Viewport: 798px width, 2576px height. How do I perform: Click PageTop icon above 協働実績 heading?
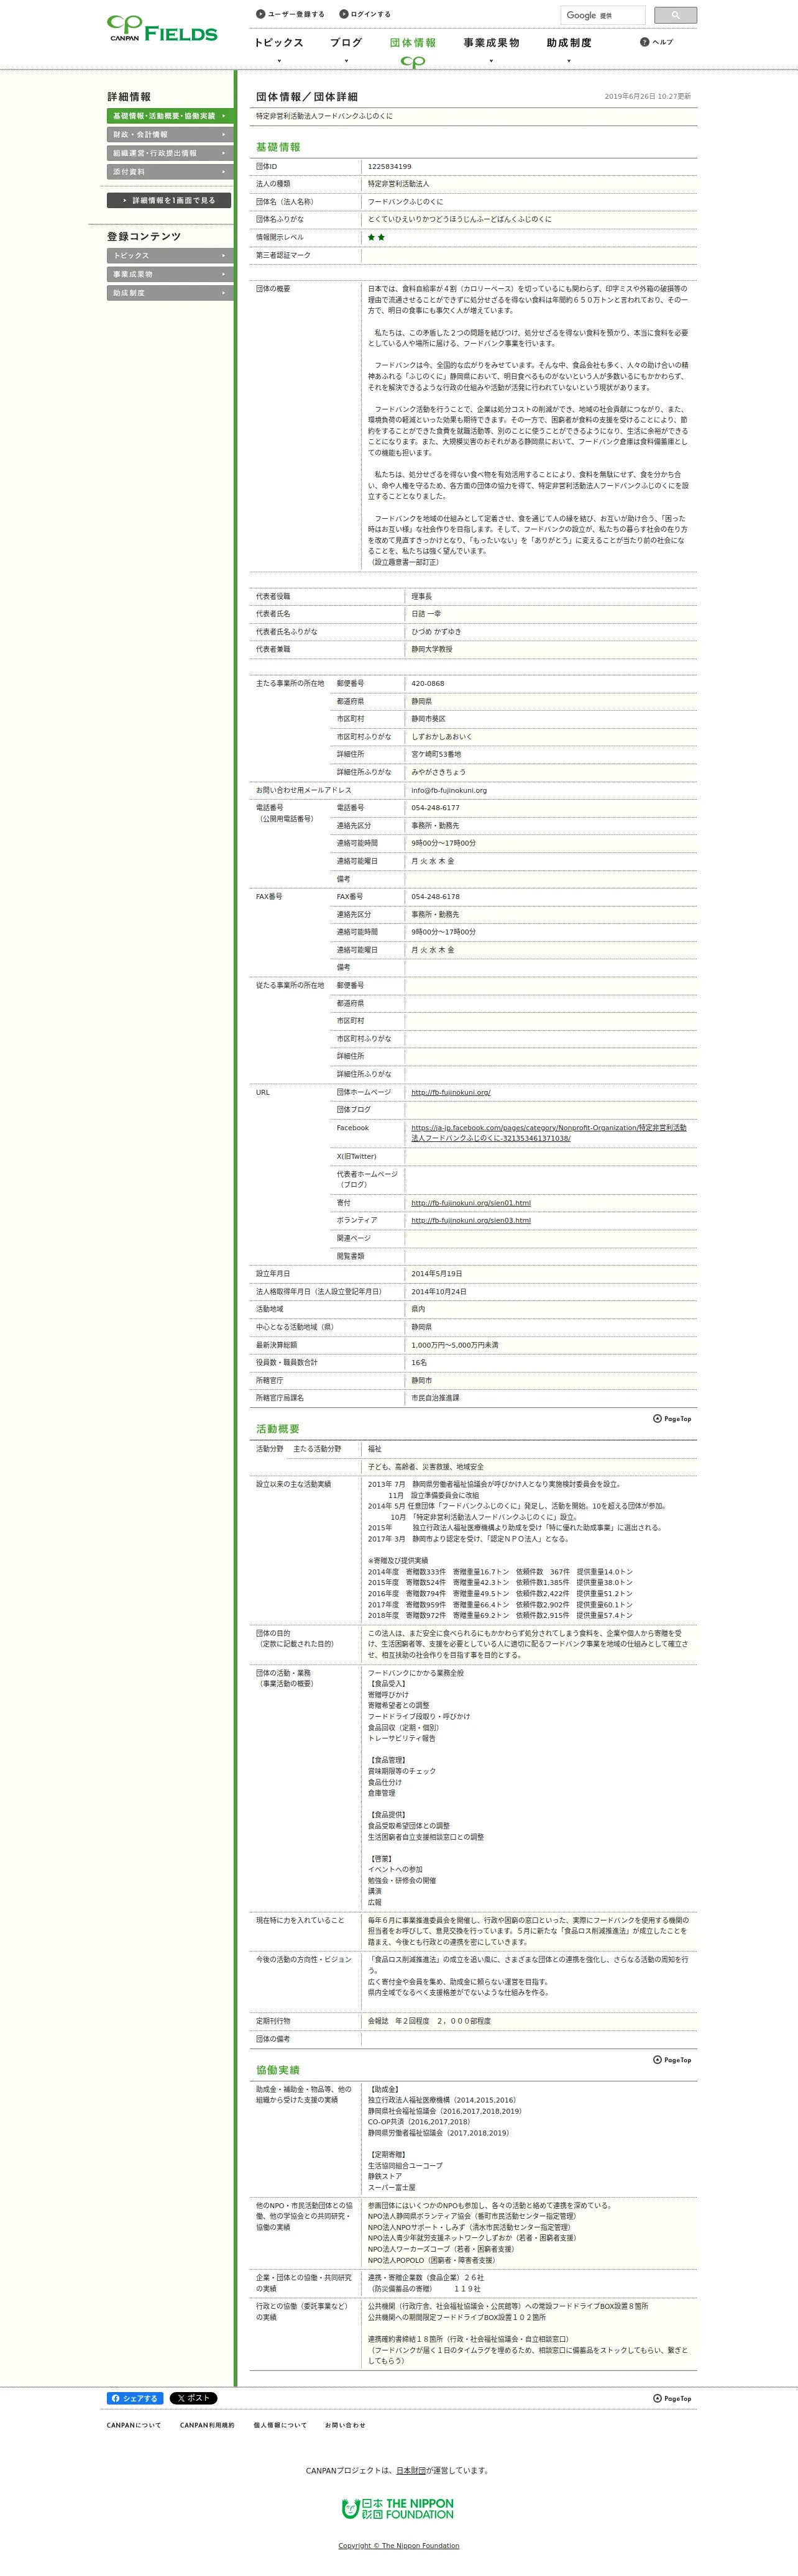[x=672, y=2059]
